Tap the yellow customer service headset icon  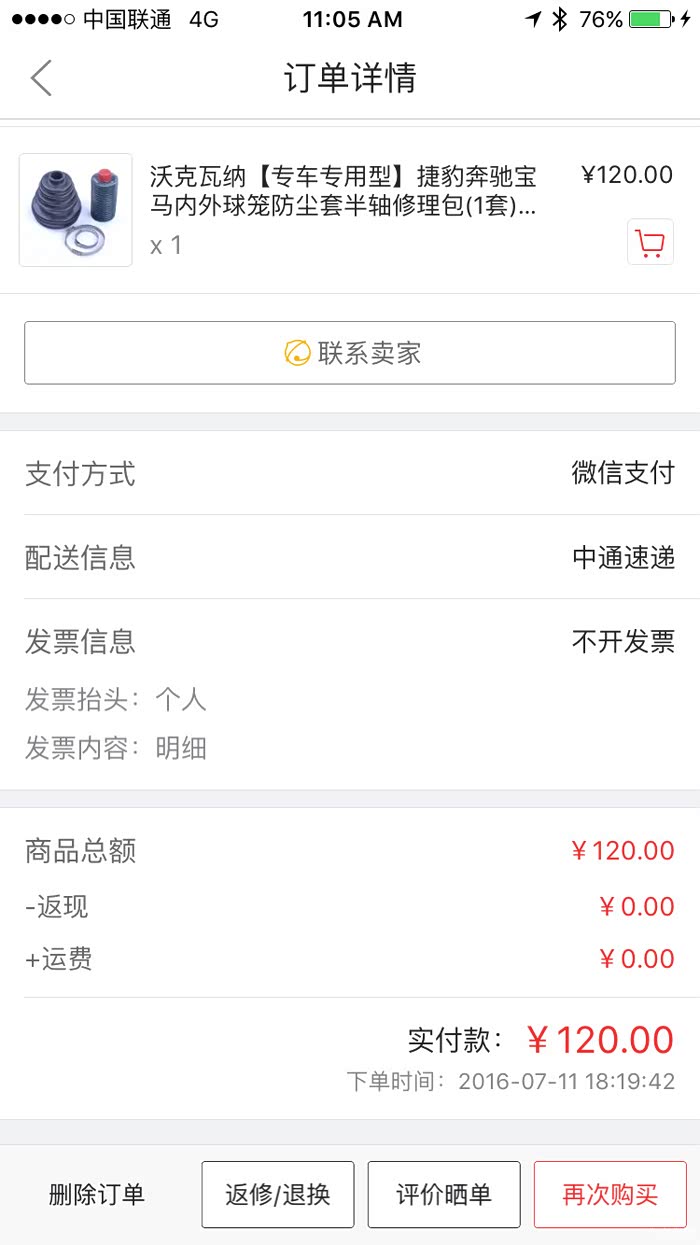(297, 353)
